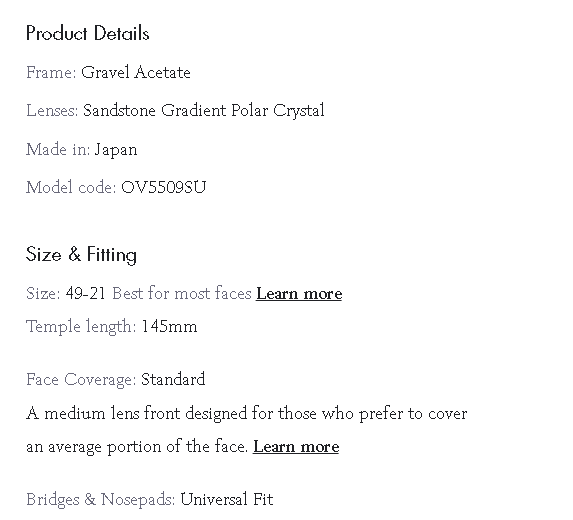Click Best for most faces text

tap(182, 293)
